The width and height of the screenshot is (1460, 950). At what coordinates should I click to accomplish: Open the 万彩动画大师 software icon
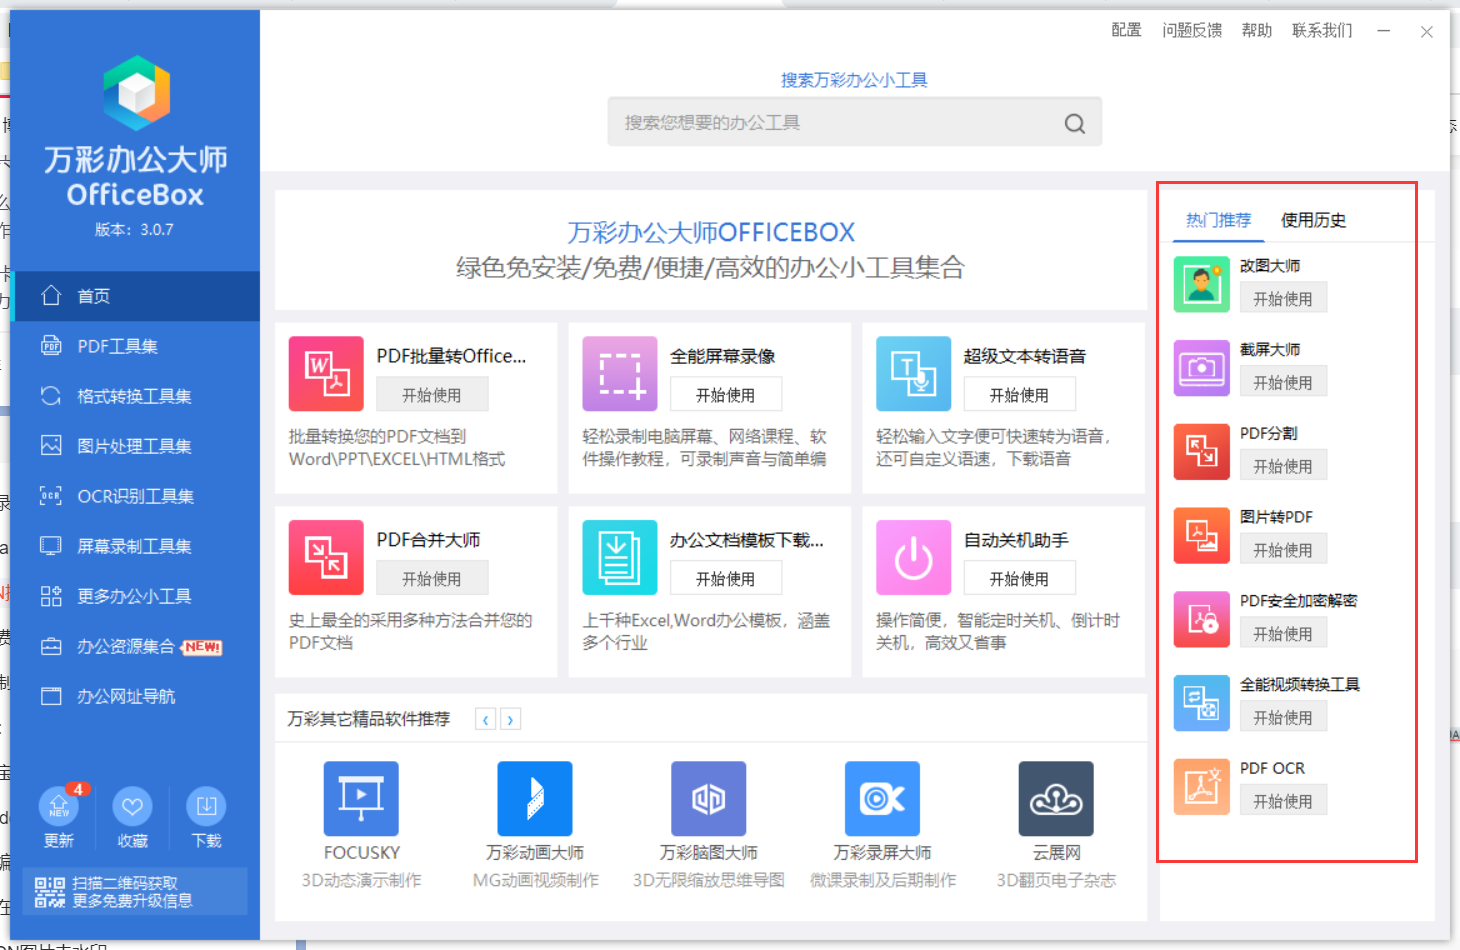(x=535, y=799)
